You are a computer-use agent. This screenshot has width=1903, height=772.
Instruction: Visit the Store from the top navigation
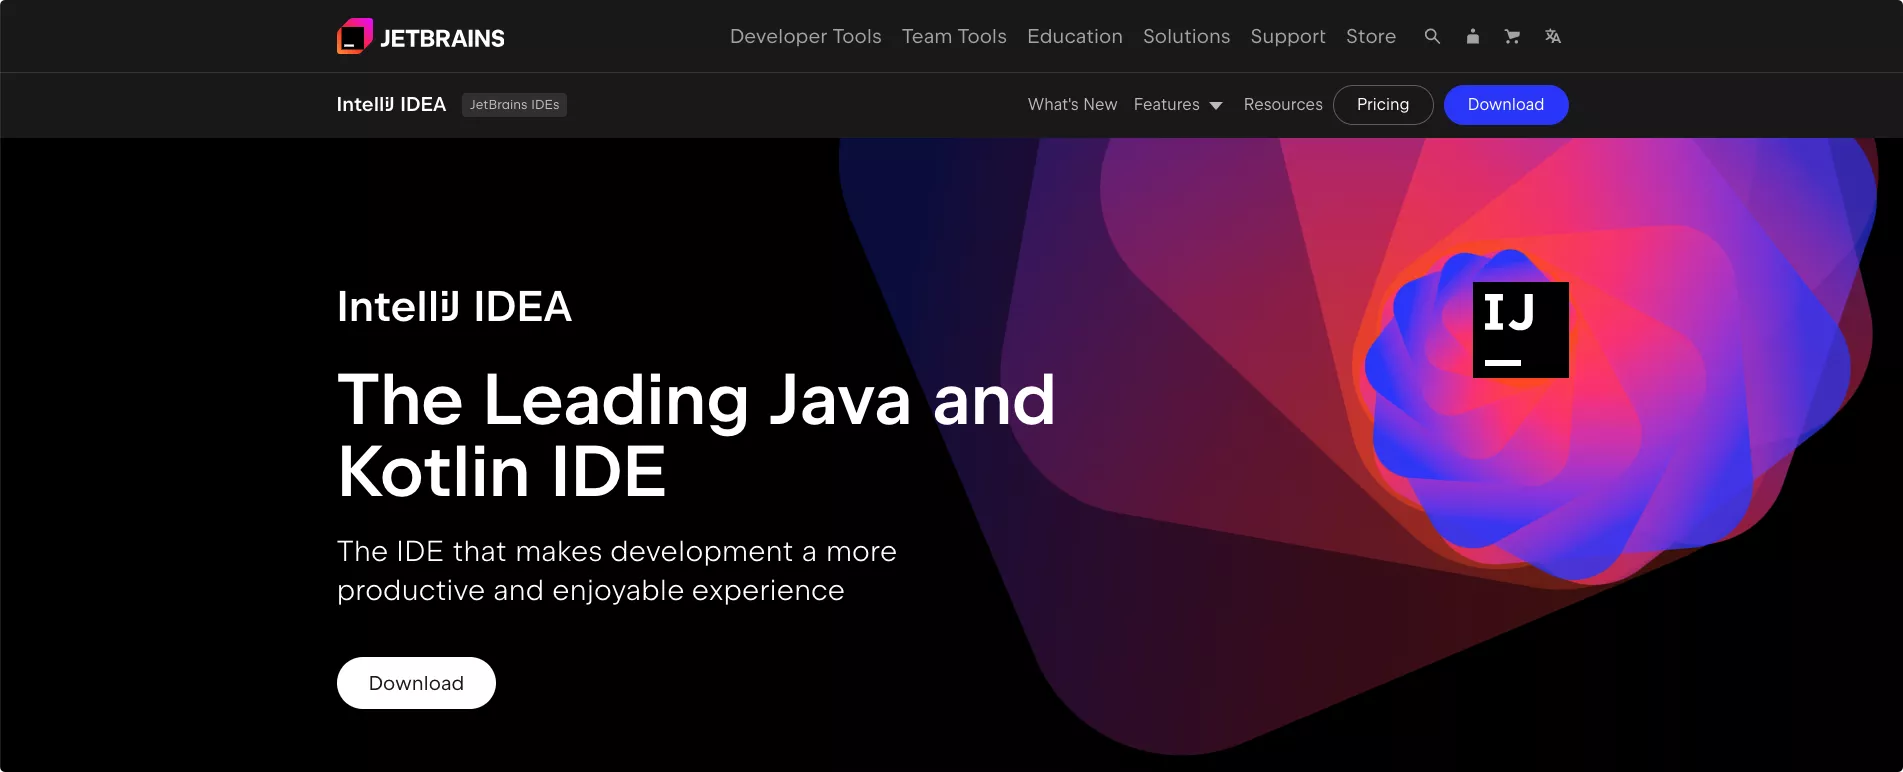pos(1370,36)
